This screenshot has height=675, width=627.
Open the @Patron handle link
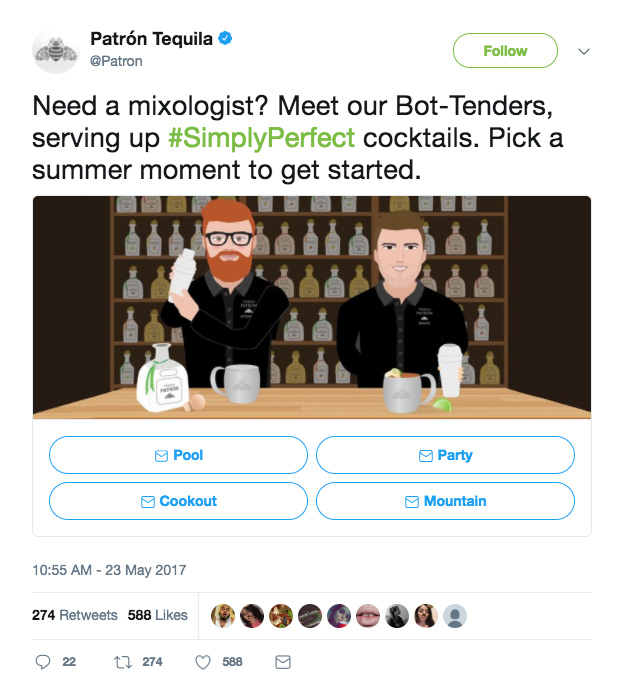[x=116, y=61]
